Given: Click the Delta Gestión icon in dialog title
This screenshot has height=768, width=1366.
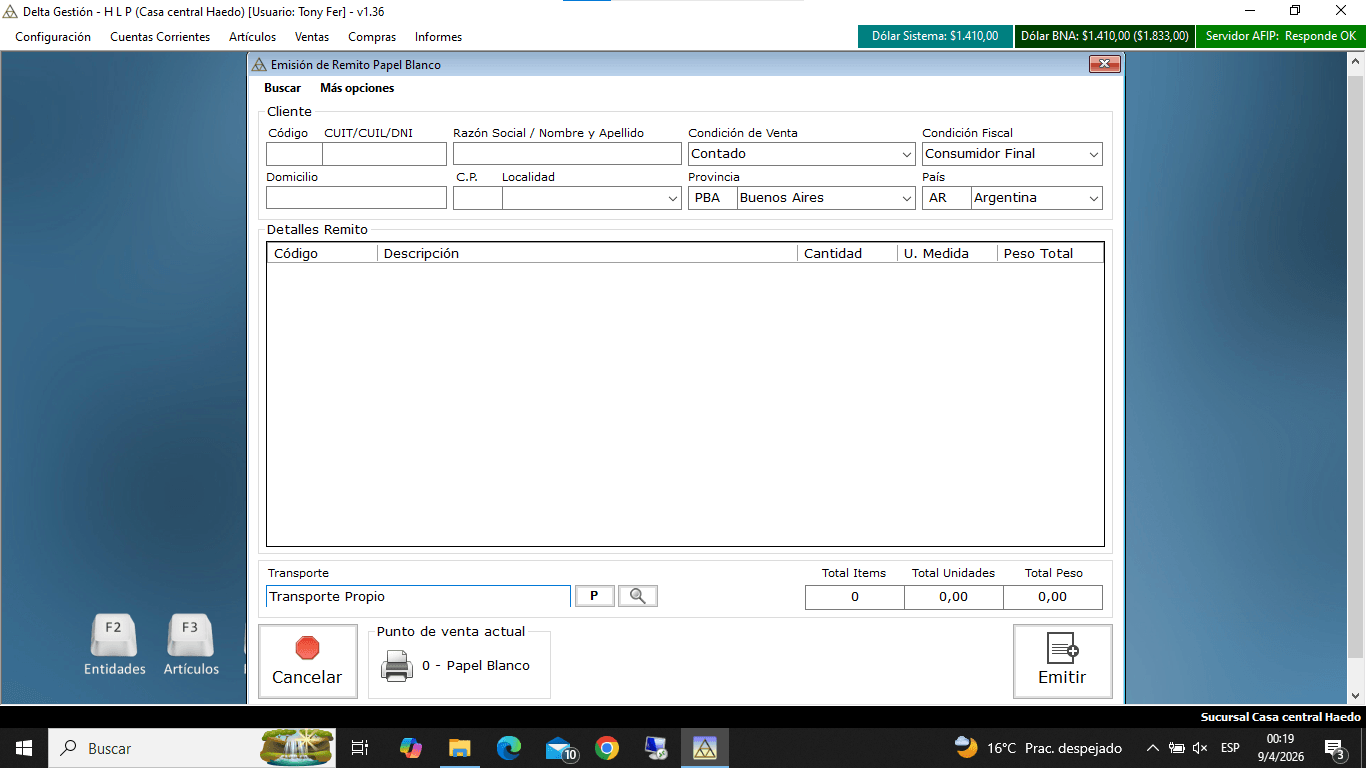Looking at the screenshot, I should tap(259, 65).
